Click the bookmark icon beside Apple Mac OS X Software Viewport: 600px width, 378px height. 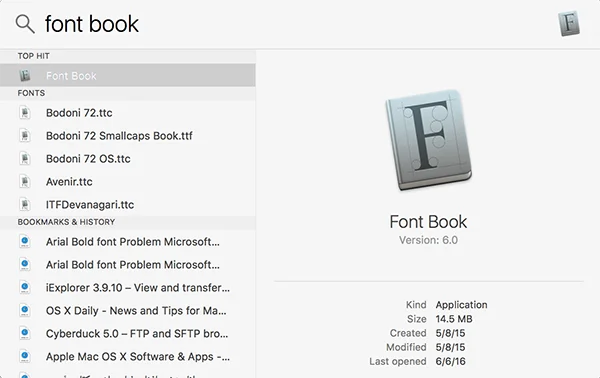[25, 357]
